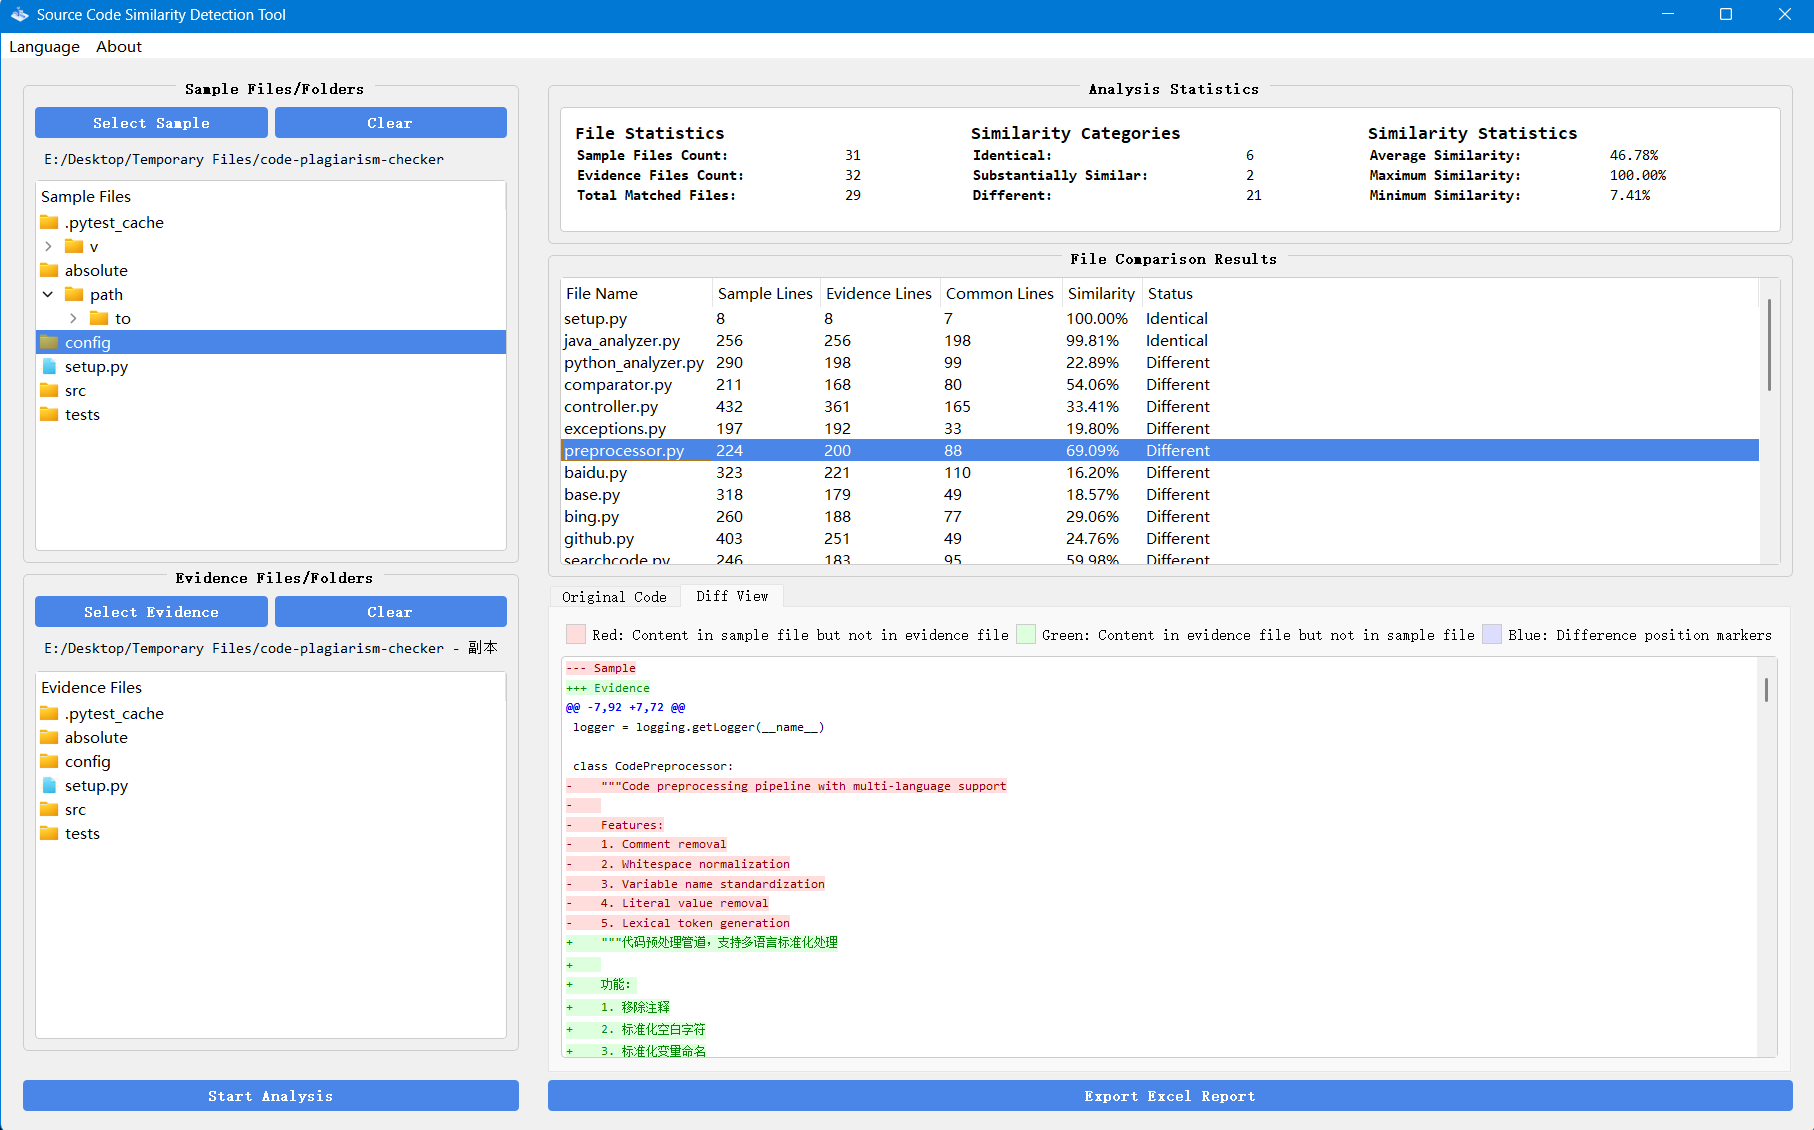1814x1130 pixels.
Task: Click the app logo icon in title bar
Action: click(x=19, y=15)
